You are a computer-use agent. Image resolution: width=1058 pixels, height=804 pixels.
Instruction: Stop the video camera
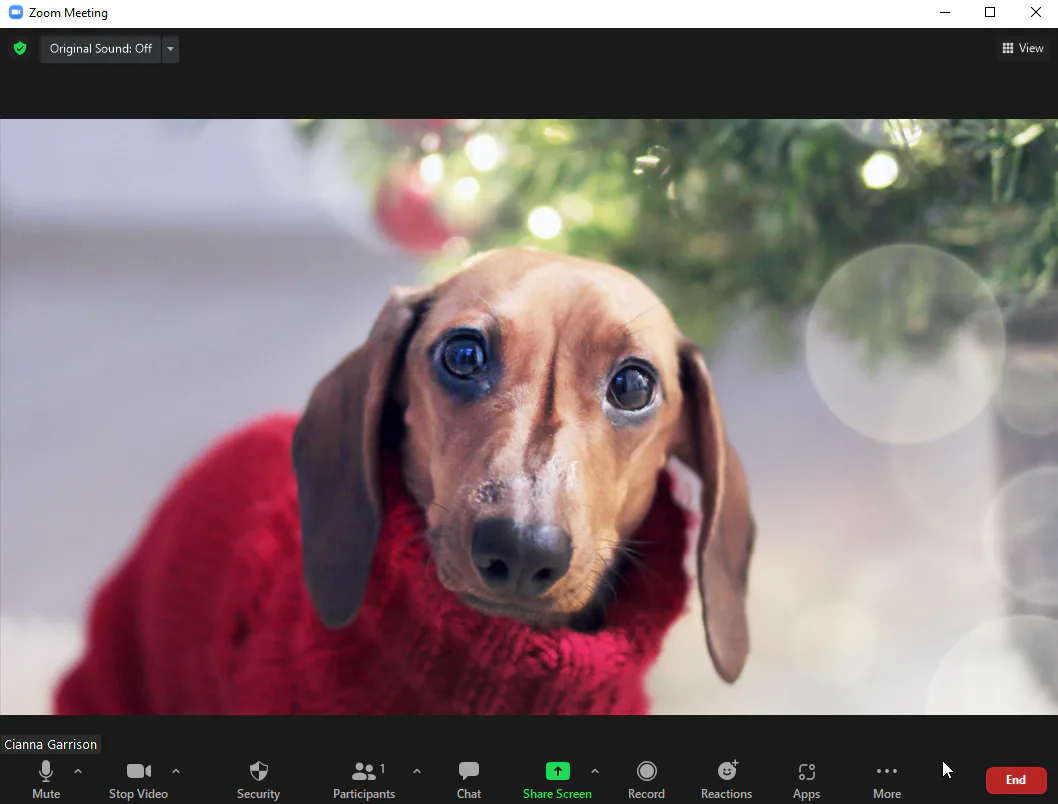coord(138,780)
